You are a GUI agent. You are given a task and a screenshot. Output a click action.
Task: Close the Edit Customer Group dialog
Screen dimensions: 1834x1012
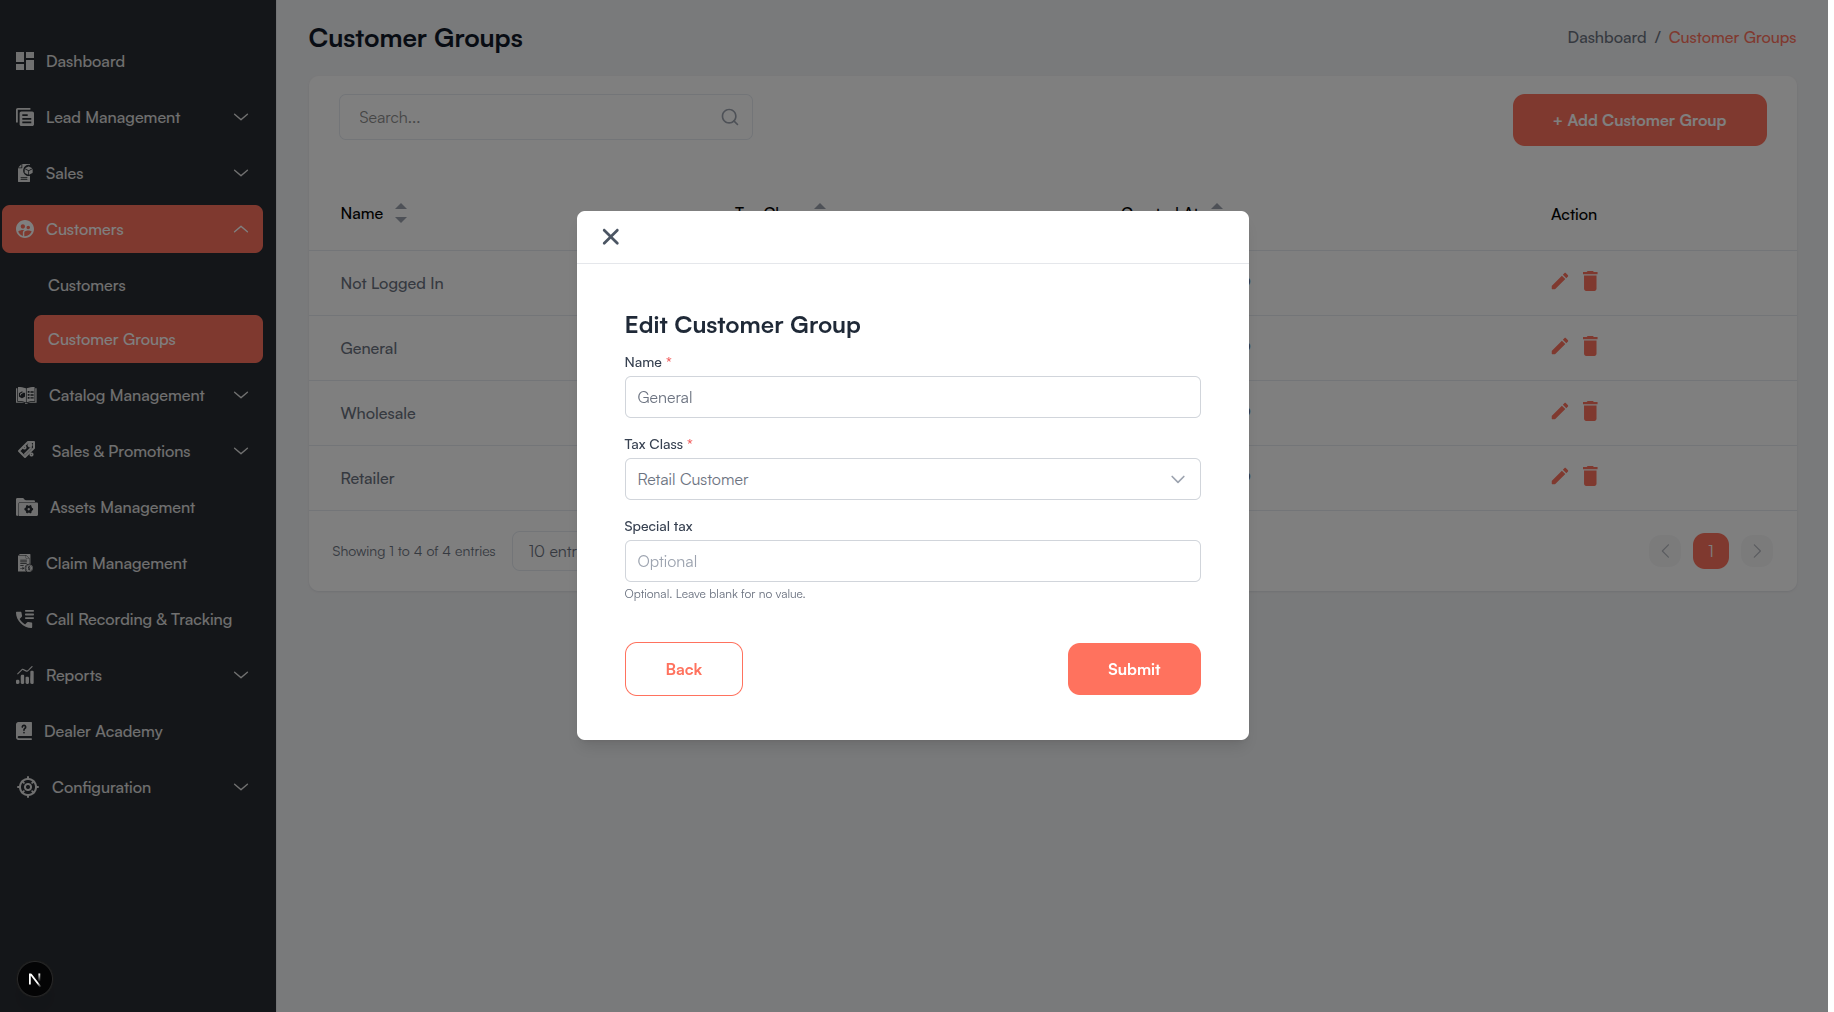click(x=610, y=237)
